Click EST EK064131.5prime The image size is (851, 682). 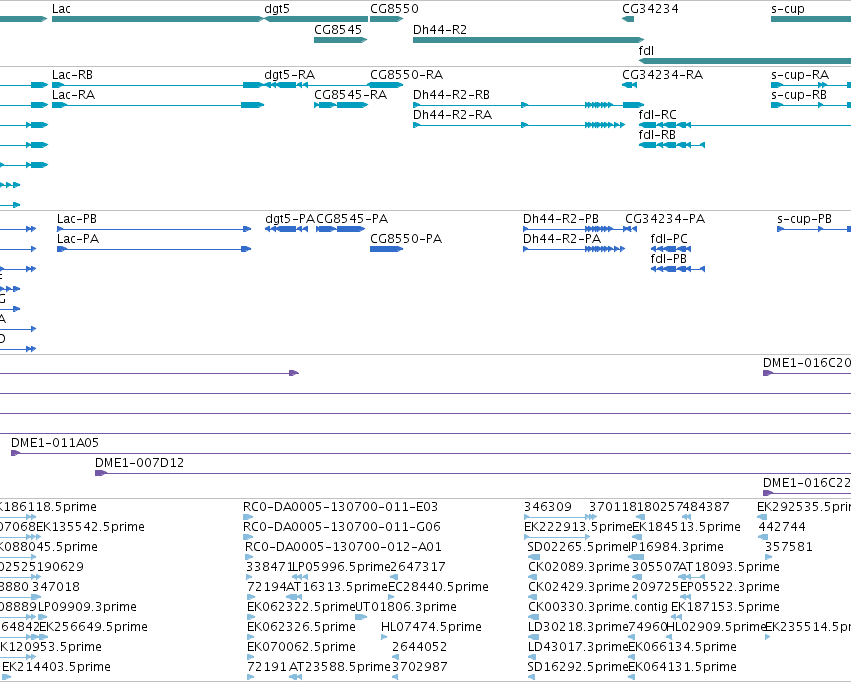click(682, 667)
